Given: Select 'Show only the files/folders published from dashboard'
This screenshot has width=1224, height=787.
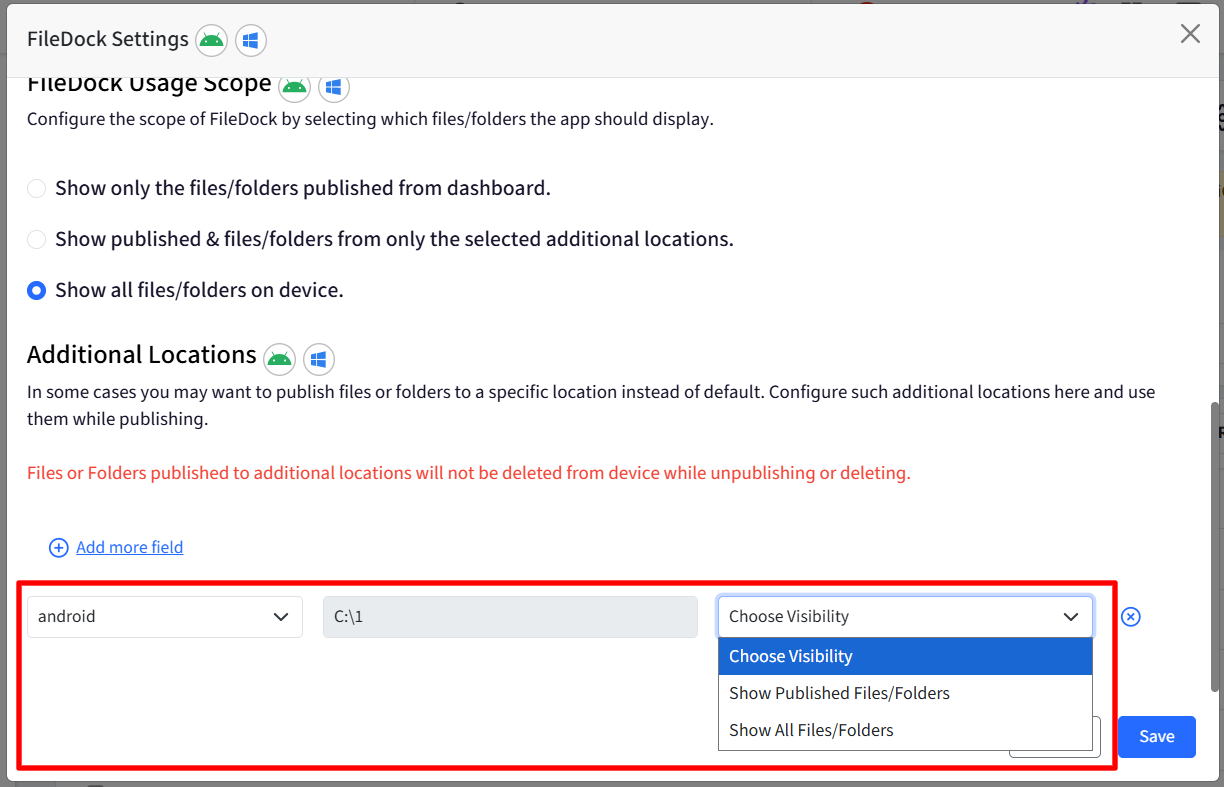Looking at the screenshot, I should click(36, 188).
